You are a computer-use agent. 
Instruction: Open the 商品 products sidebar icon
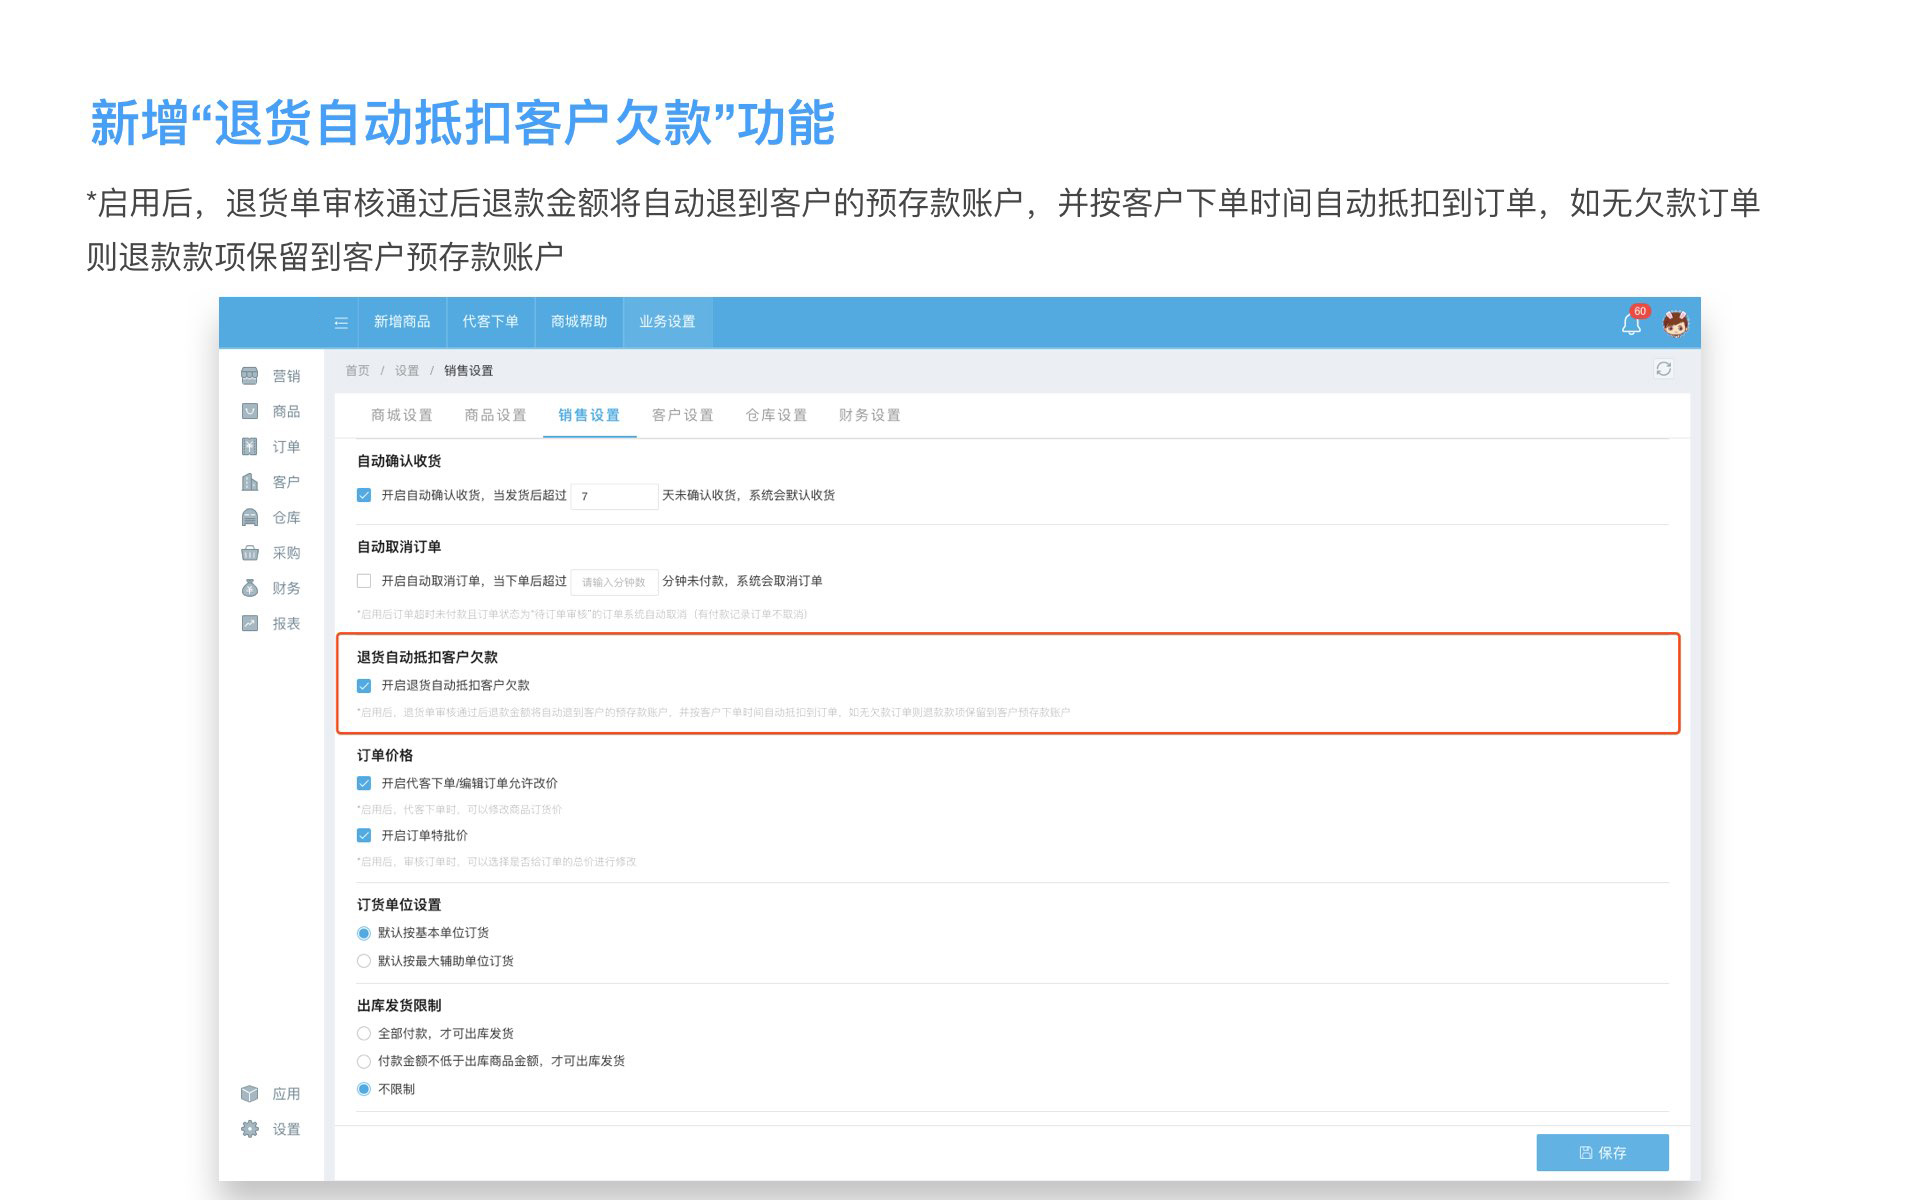[x=250, y=411]
